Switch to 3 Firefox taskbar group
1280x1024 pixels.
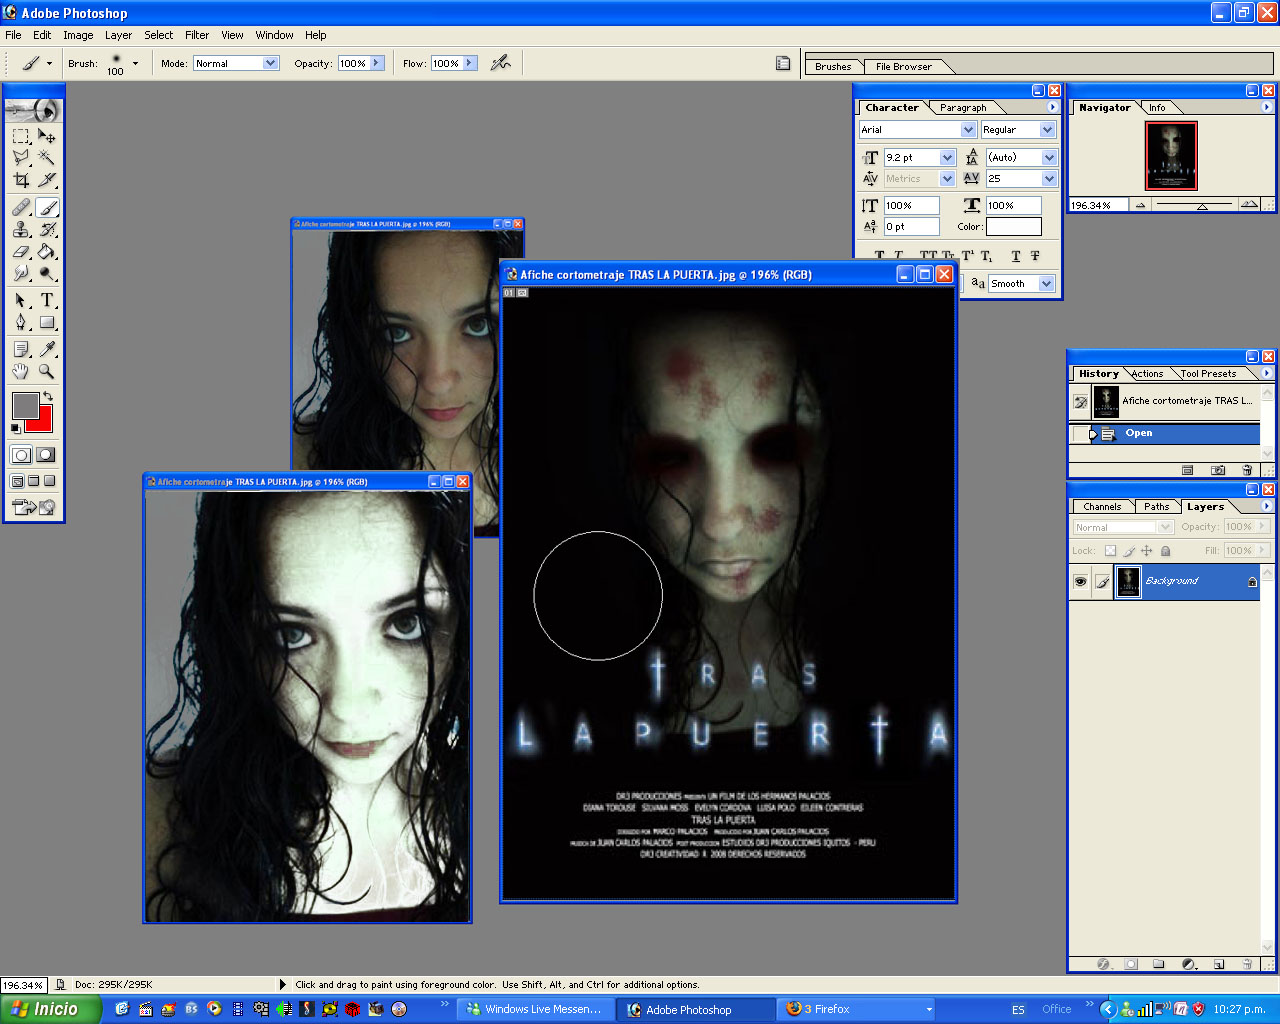(857, 1009)
